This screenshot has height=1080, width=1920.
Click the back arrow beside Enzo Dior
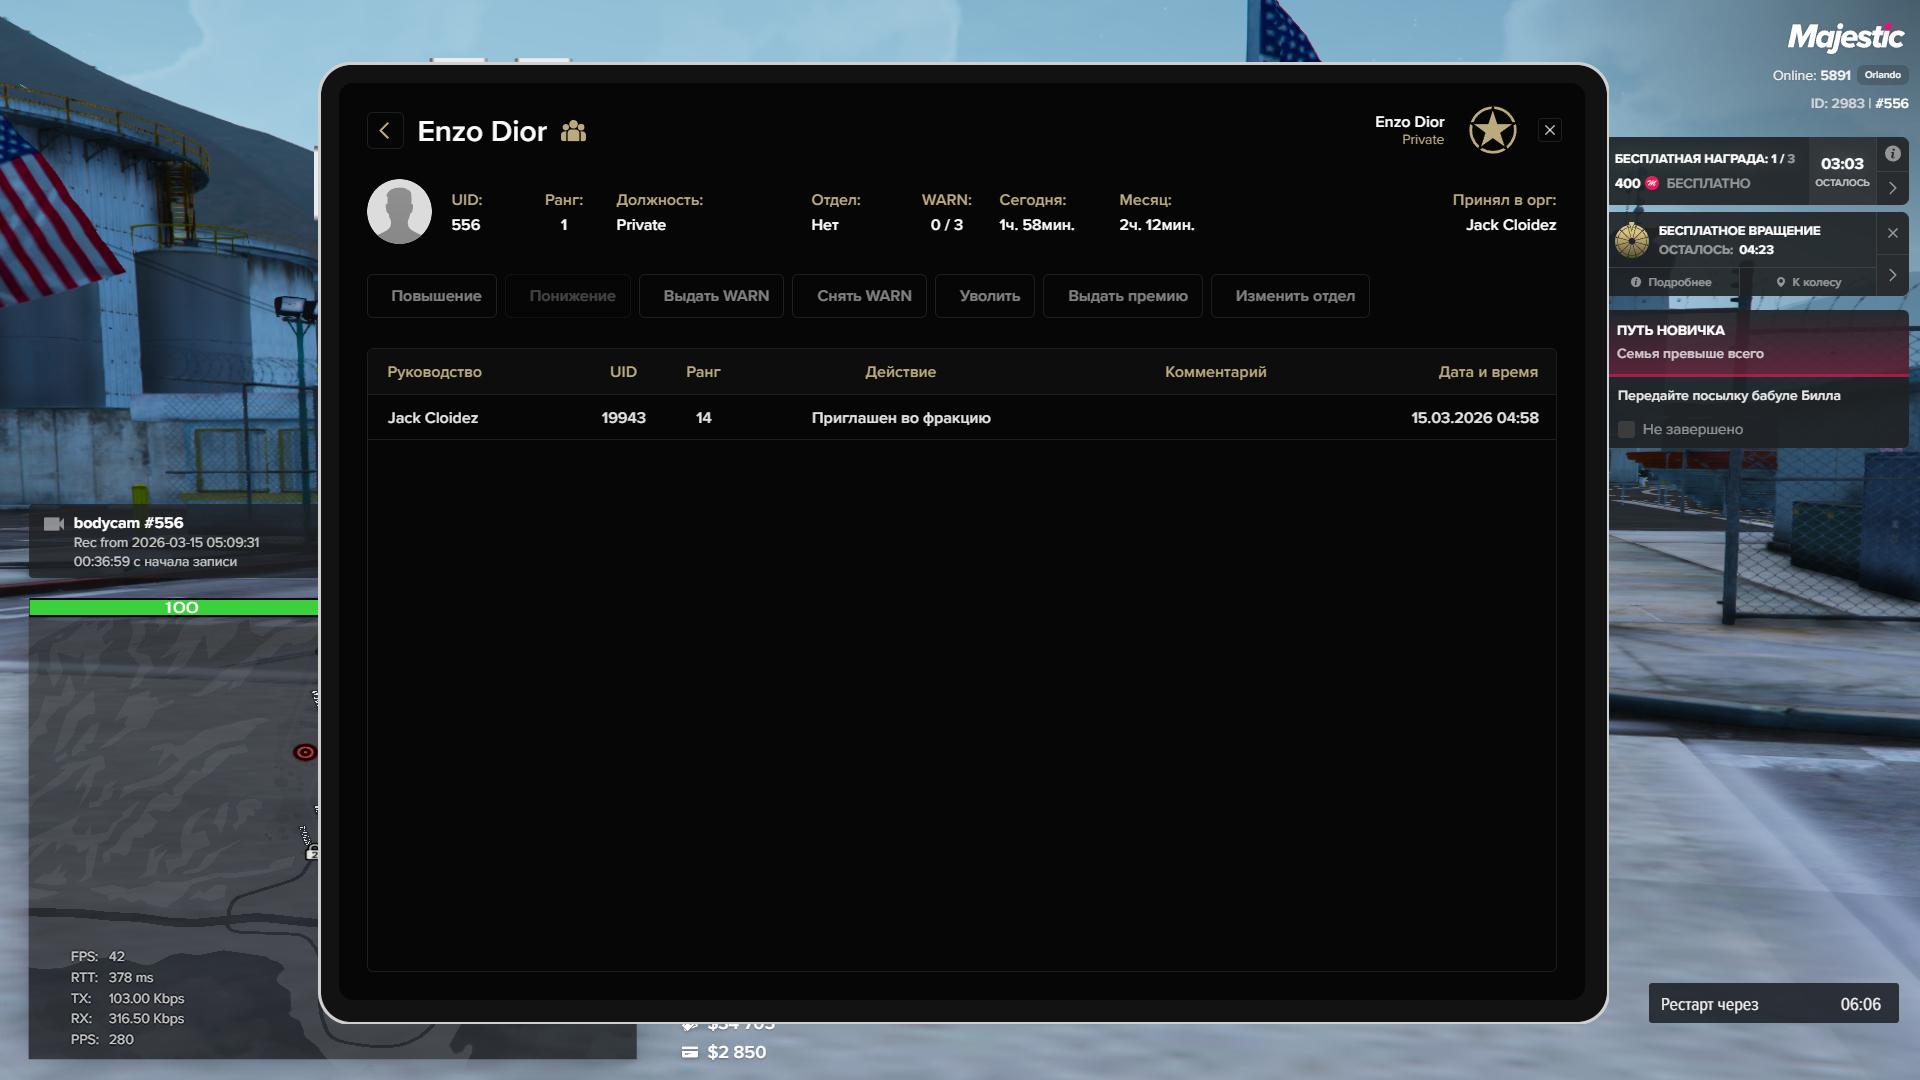tap(385, 131)
